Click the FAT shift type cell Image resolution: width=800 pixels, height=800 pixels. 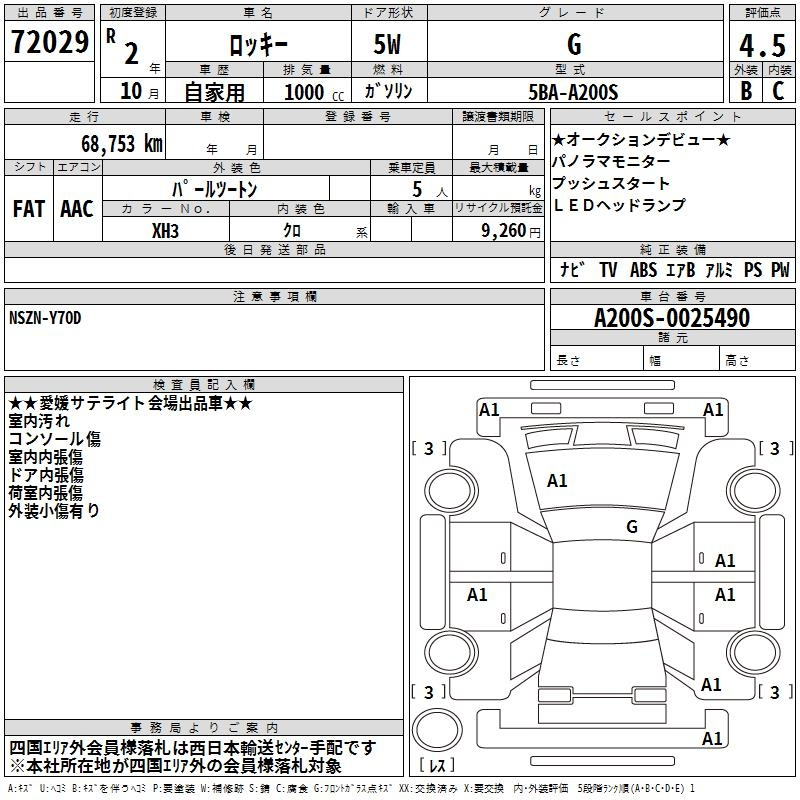[29, 208]
